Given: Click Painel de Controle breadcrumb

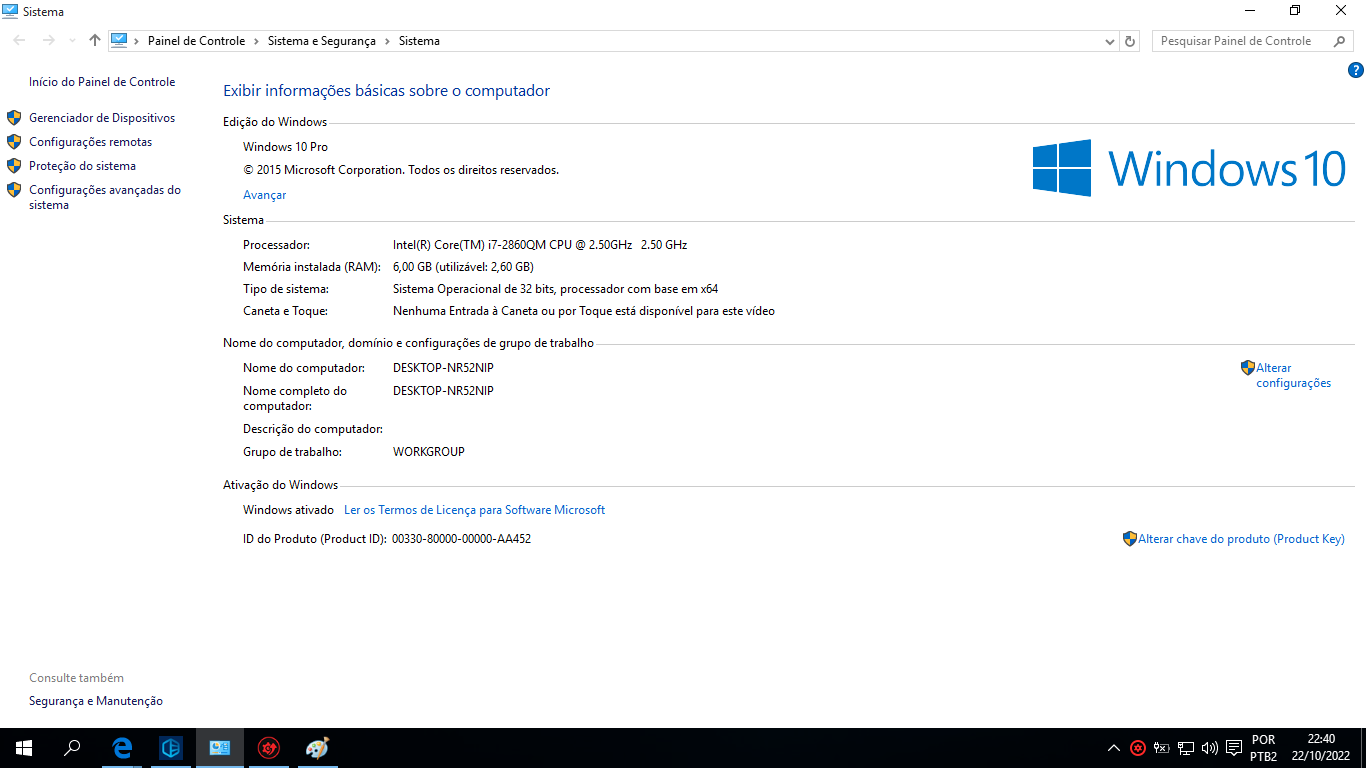Looking at the screenshot, I should point(196,41).
